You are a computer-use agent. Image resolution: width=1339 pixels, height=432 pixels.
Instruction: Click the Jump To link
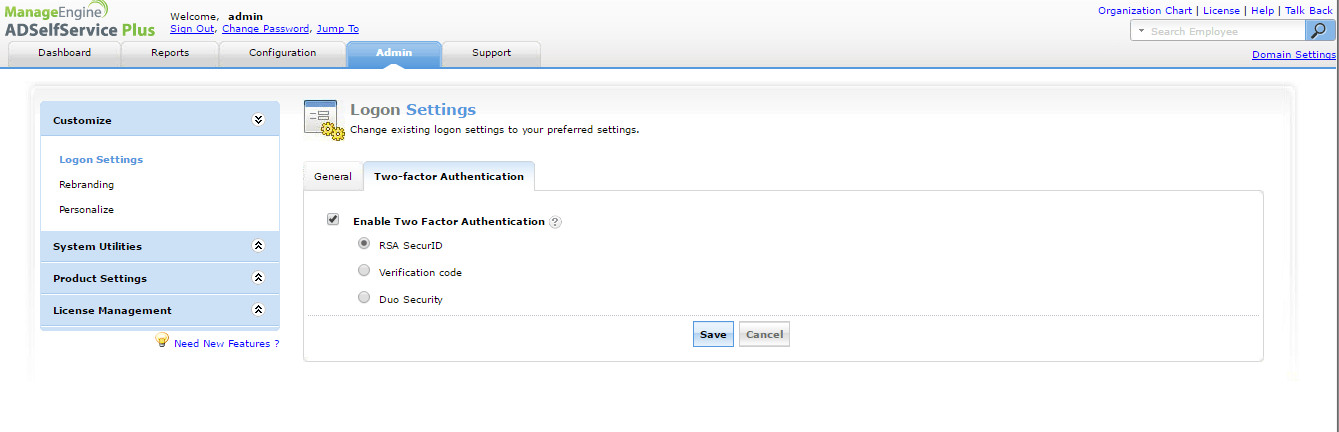(338, 29)
